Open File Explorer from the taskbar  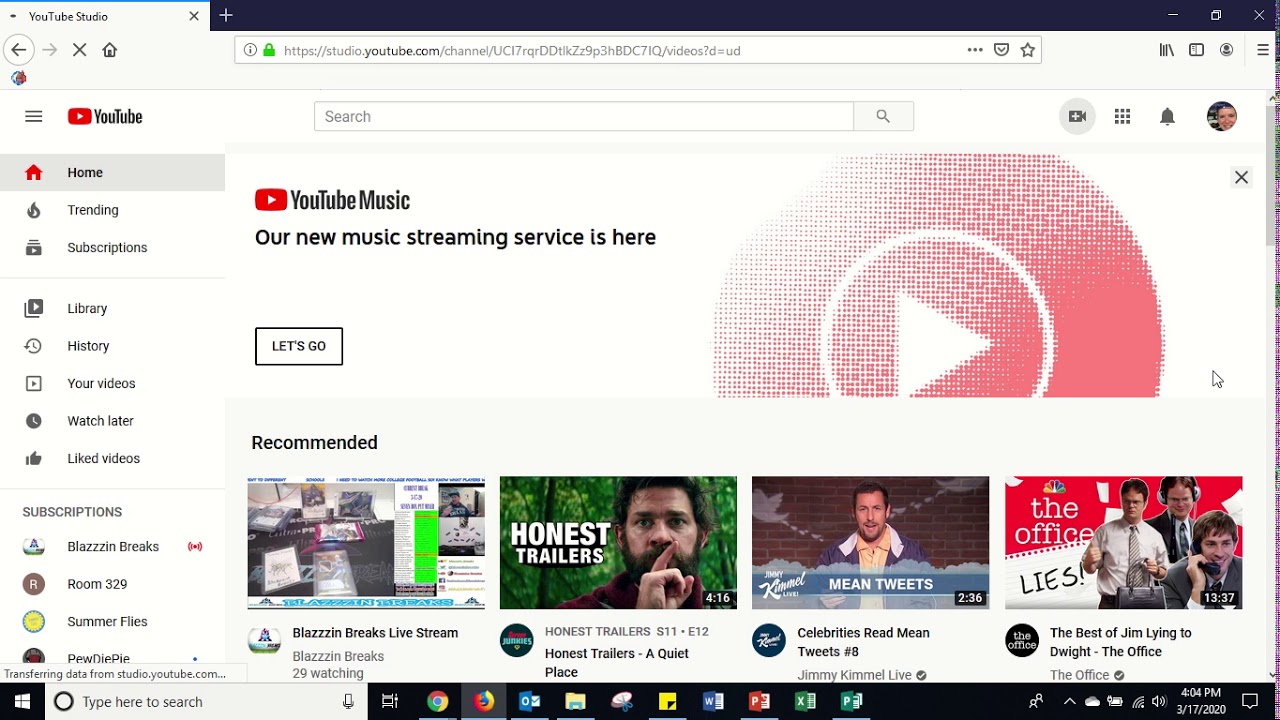pyautogui.click(x=575, y=702)
